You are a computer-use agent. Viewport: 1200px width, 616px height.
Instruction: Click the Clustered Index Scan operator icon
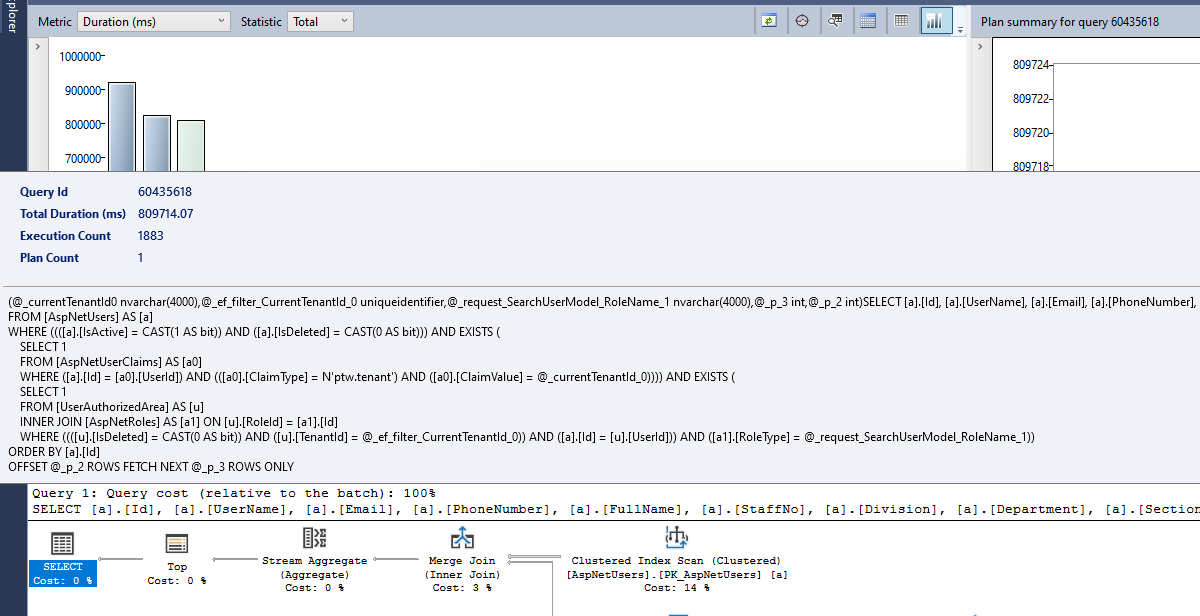coord(676,537)
